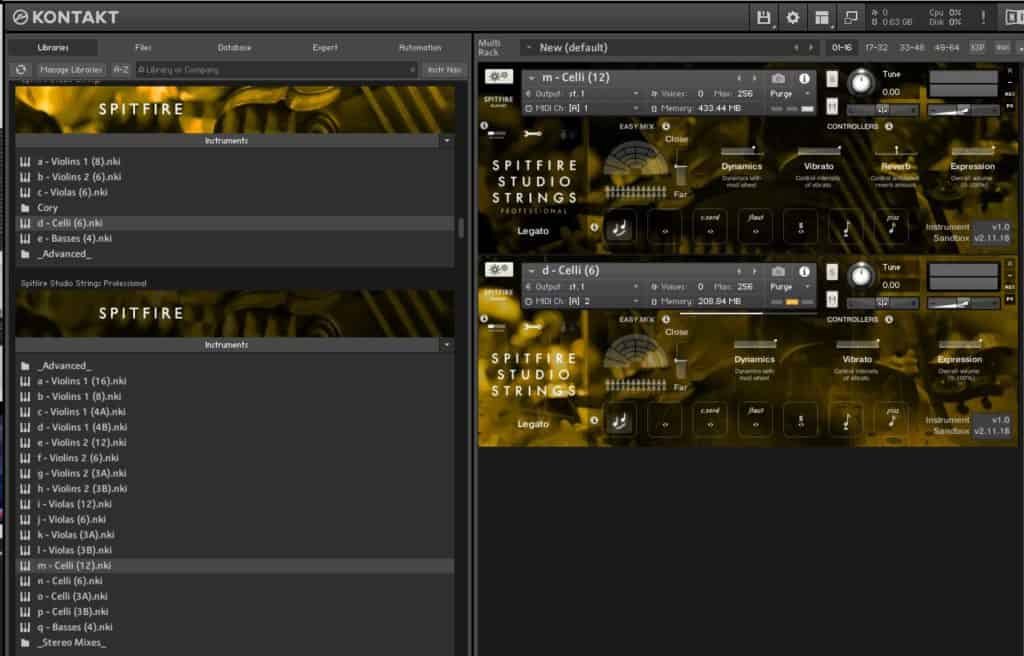This screenshot has height=656, width=1024.
Task: Adjust the Dynamics slider in m - Celli (12)
Action: tap(740, 151)
